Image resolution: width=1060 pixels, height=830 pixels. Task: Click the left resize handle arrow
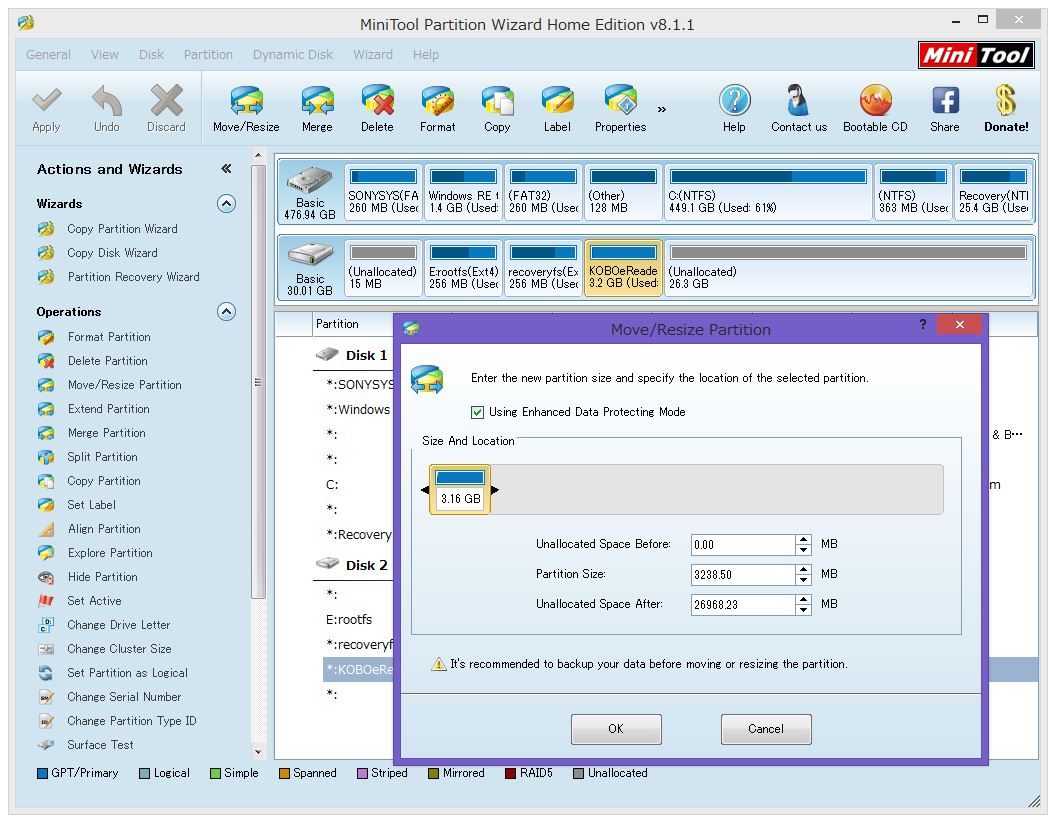425,489
